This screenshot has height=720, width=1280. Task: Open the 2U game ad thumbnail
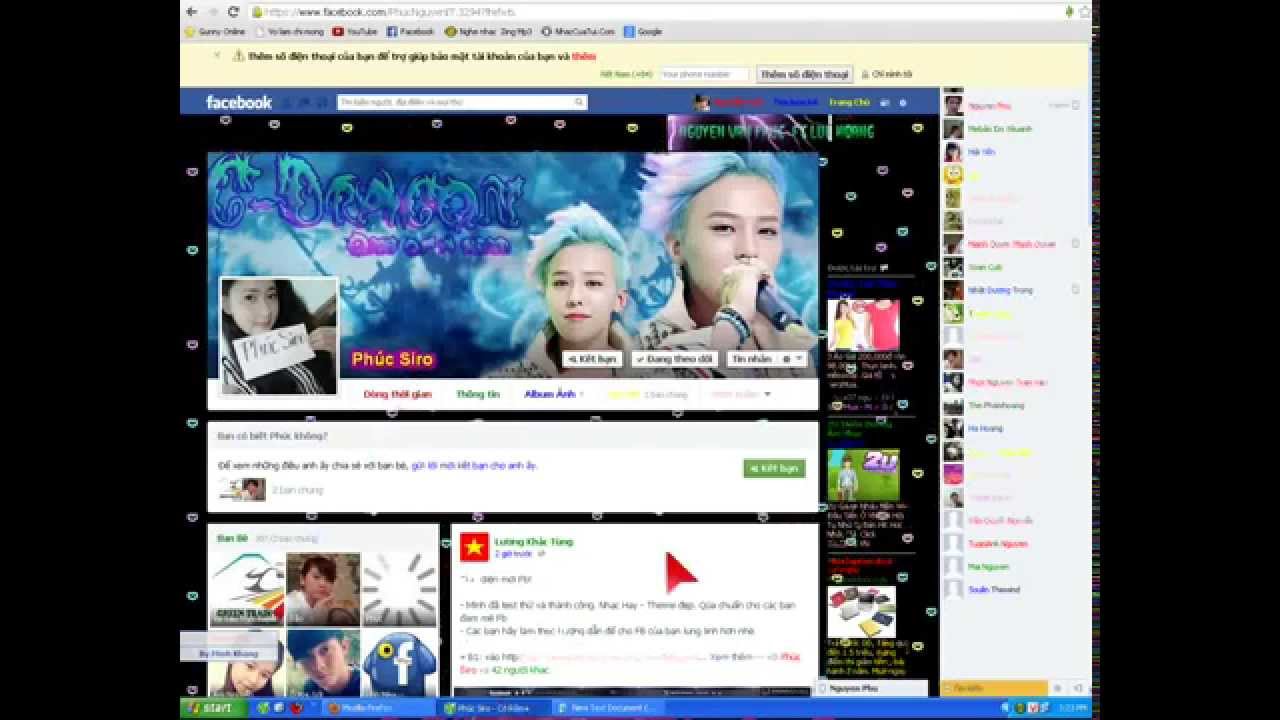pos(863,475)
